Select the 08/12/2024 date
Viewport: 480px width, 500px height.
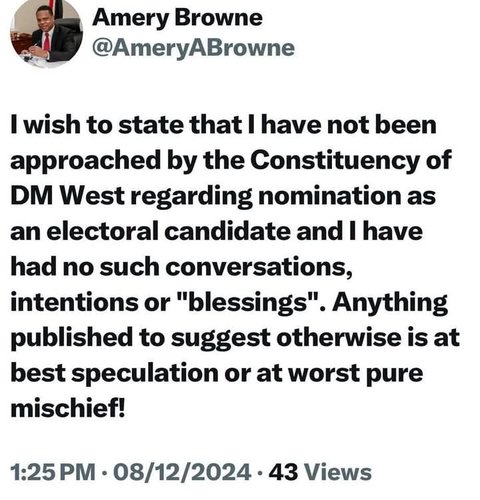click(182, 472)
